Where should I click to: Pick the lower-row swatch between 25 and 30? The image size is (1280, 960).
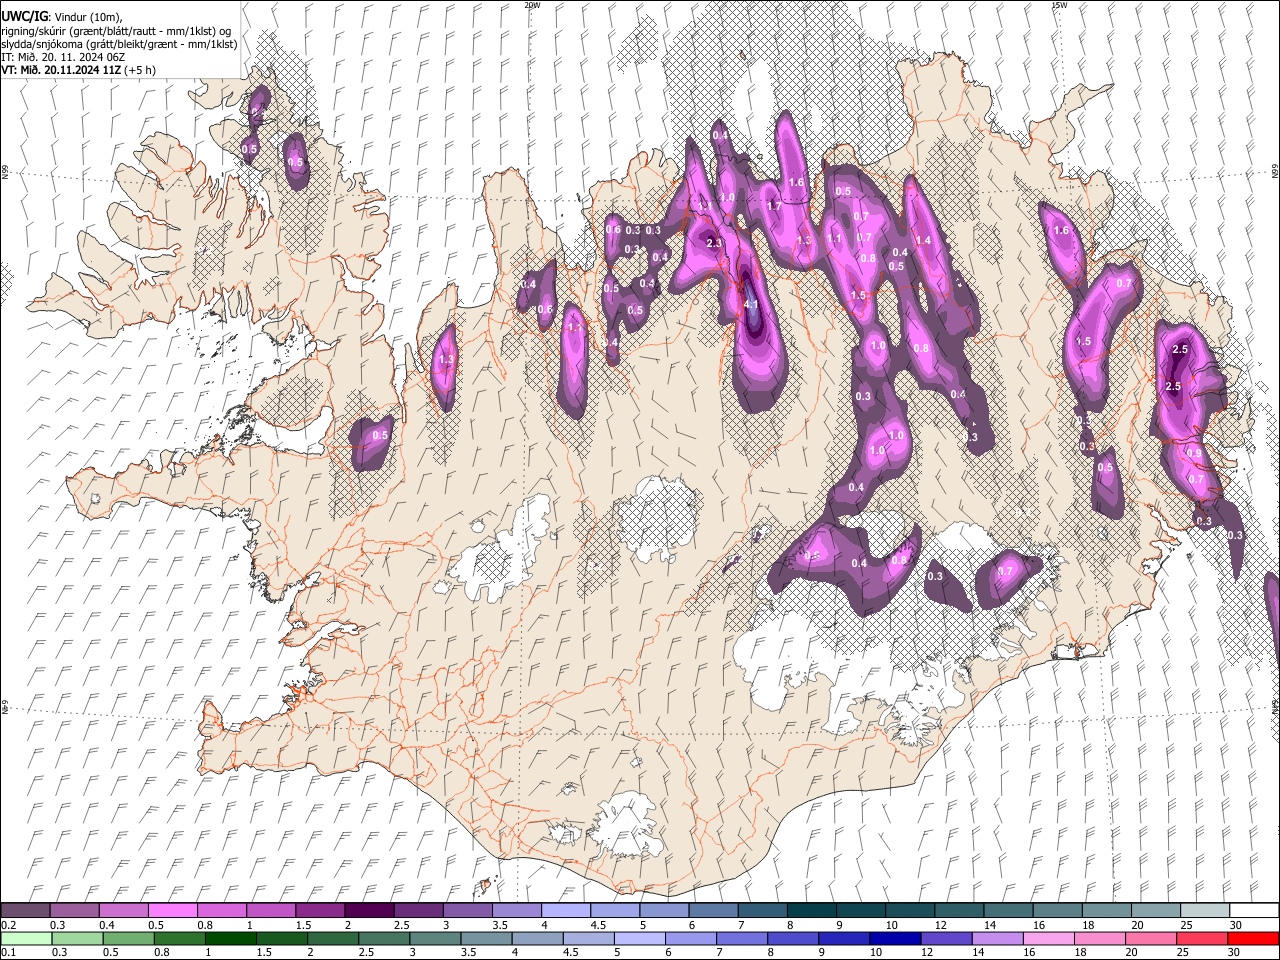coord(1203,938)
